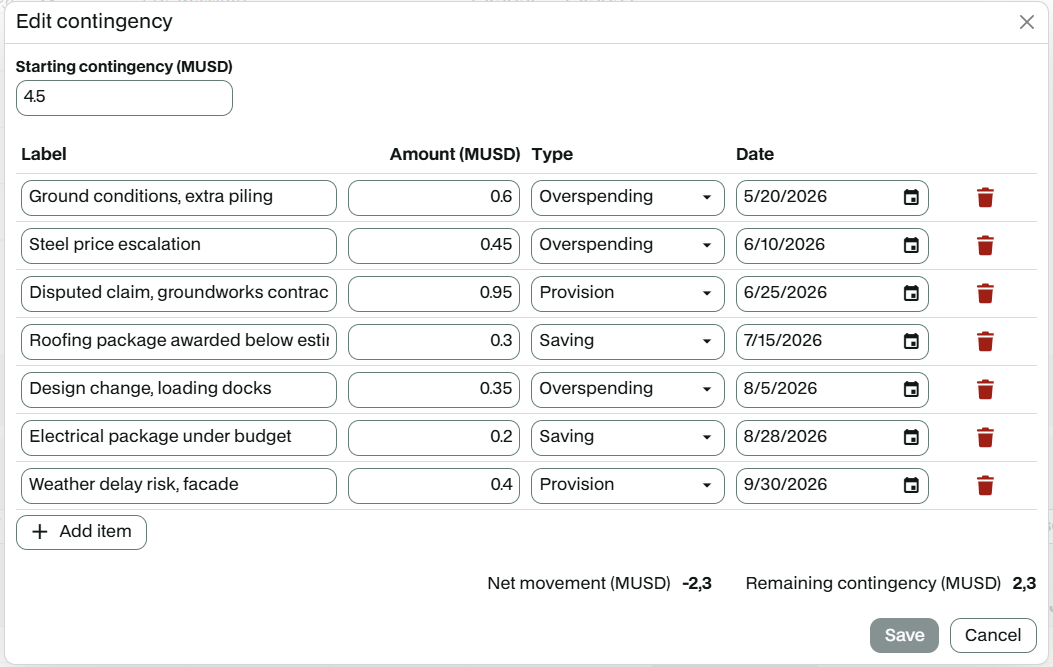Open calendar picker for 7/15/2026 date
Image resolution: width=1053 pixels, height=667 pixels.
911,342
